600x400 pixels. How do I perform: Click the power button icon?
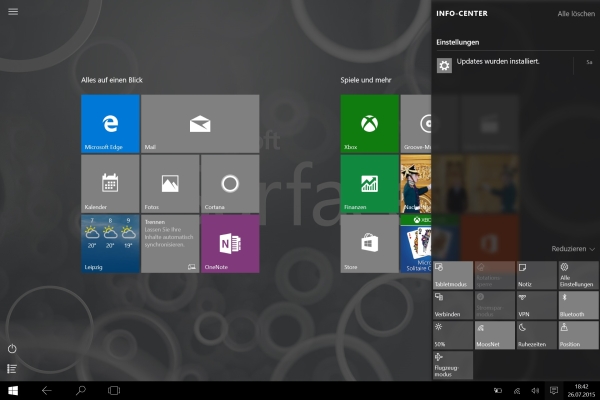tap(12, 349)
